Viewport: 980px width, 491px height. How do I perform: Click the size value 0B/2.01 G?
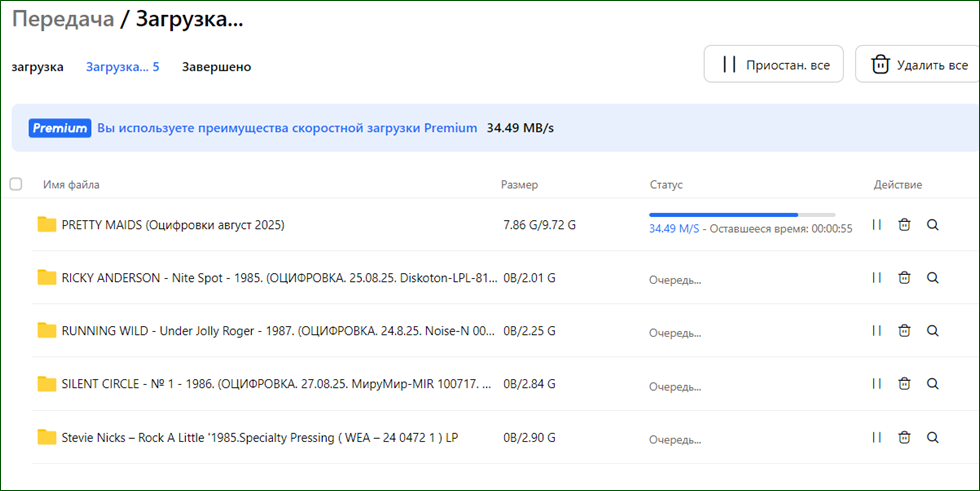529,278
